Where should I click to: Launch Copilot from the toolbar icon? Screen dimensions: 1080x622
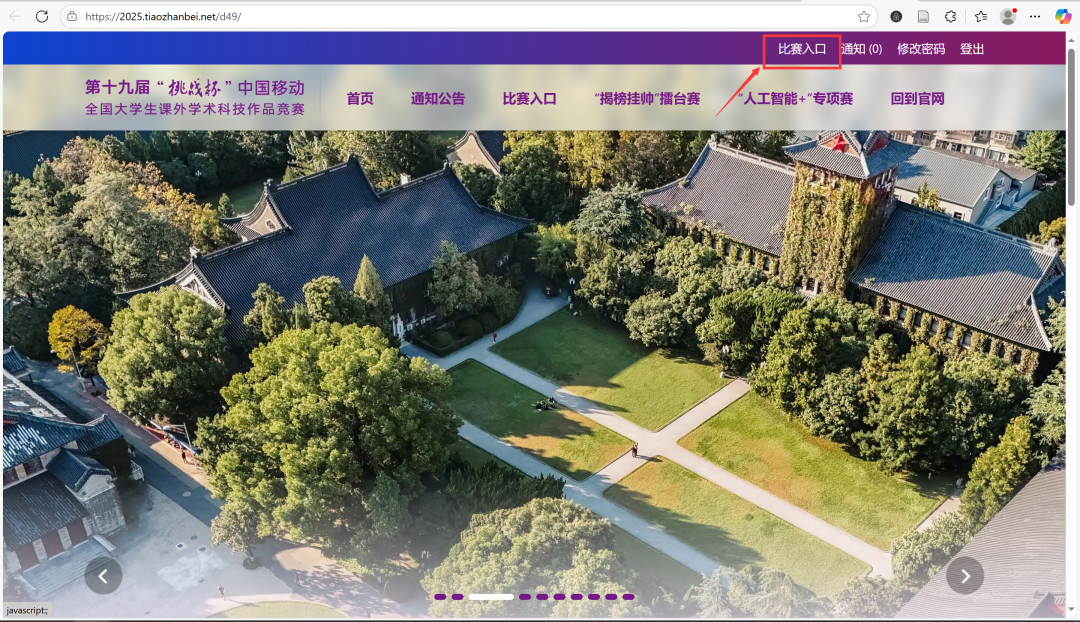click(1063, 17)
